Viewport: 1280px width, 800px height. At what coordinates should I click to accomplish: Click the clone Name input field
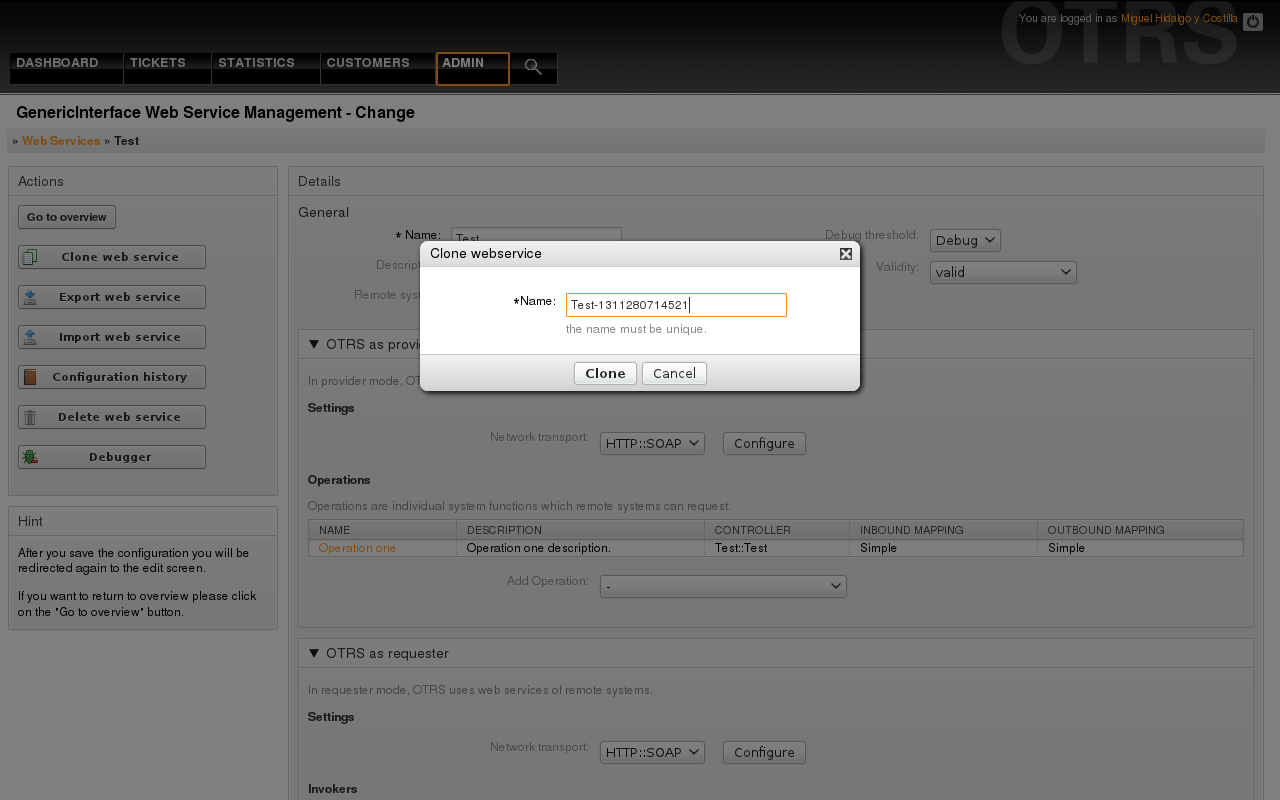click(x=676, y=305)
